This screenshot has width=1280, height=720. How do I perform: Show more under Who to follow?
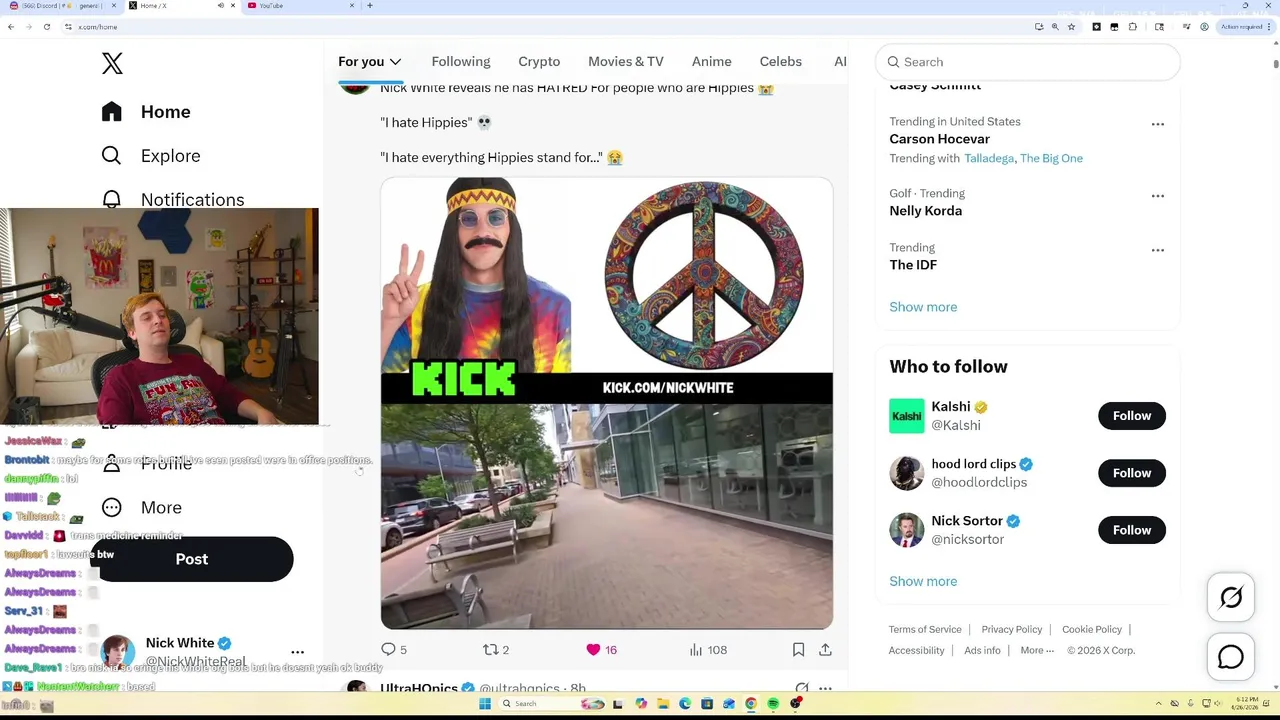click(923, 581)
